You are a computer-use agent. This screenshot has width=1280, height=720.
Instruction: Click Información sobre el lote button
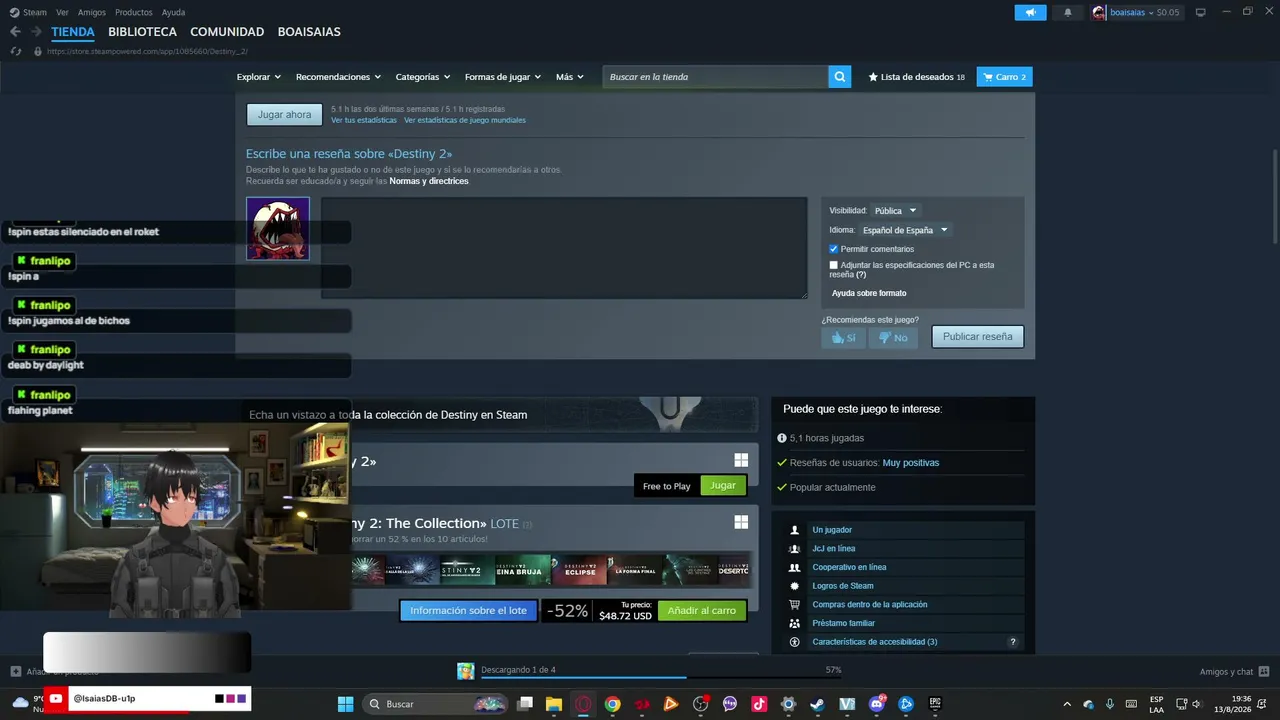pos(468,611)
